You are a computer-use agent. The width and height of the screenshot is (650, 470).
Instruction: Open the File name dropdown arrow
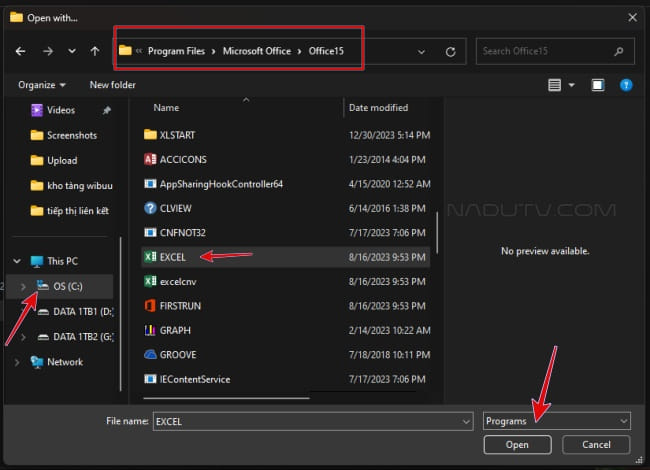[x=466, y=422]
